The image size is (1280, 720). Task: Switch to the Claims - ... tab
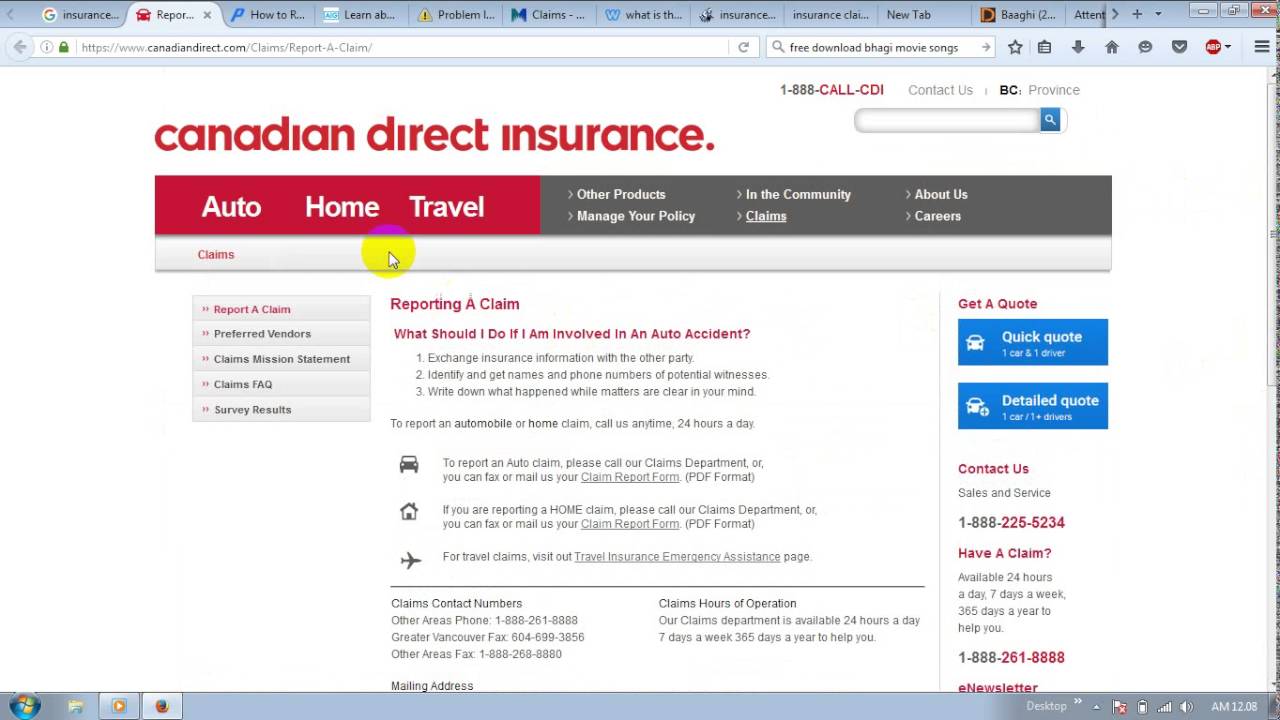coord(548,15)
